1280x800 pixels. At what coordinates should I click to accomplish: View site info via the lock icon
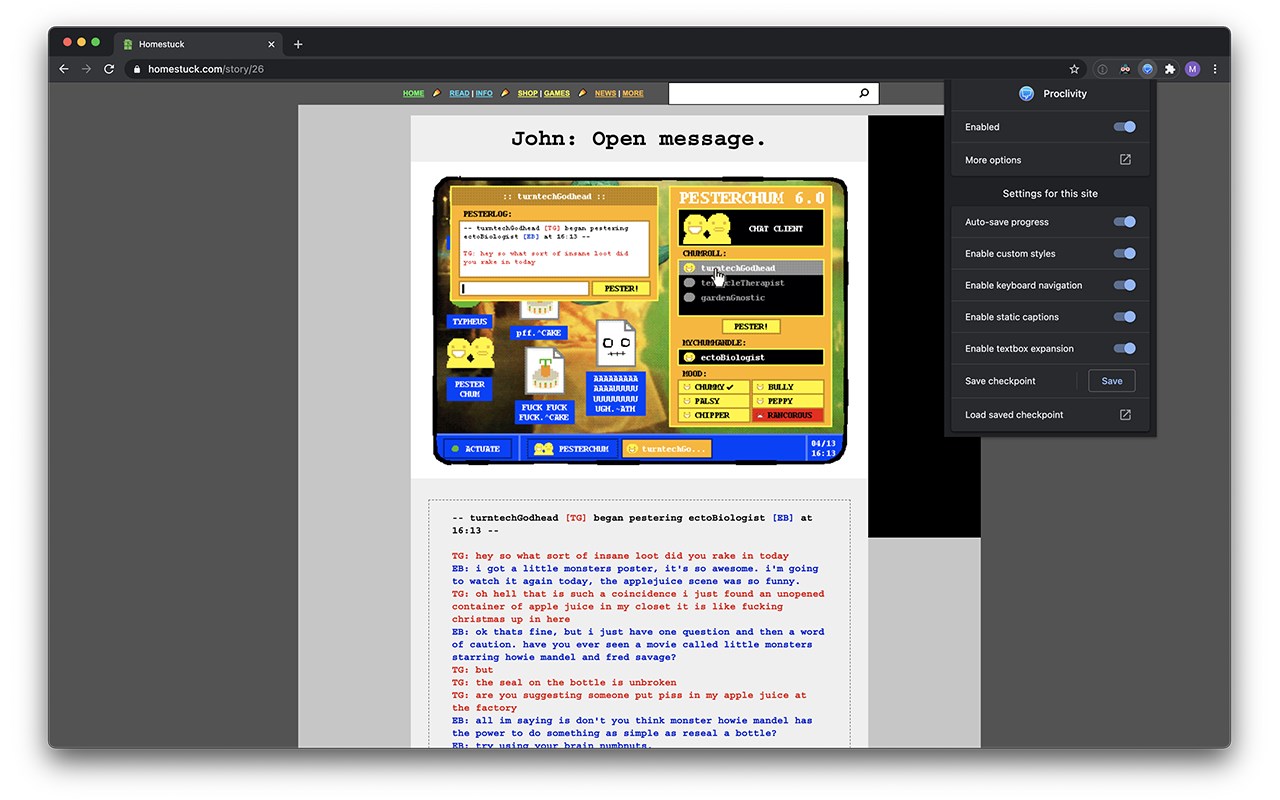[137, 69]
